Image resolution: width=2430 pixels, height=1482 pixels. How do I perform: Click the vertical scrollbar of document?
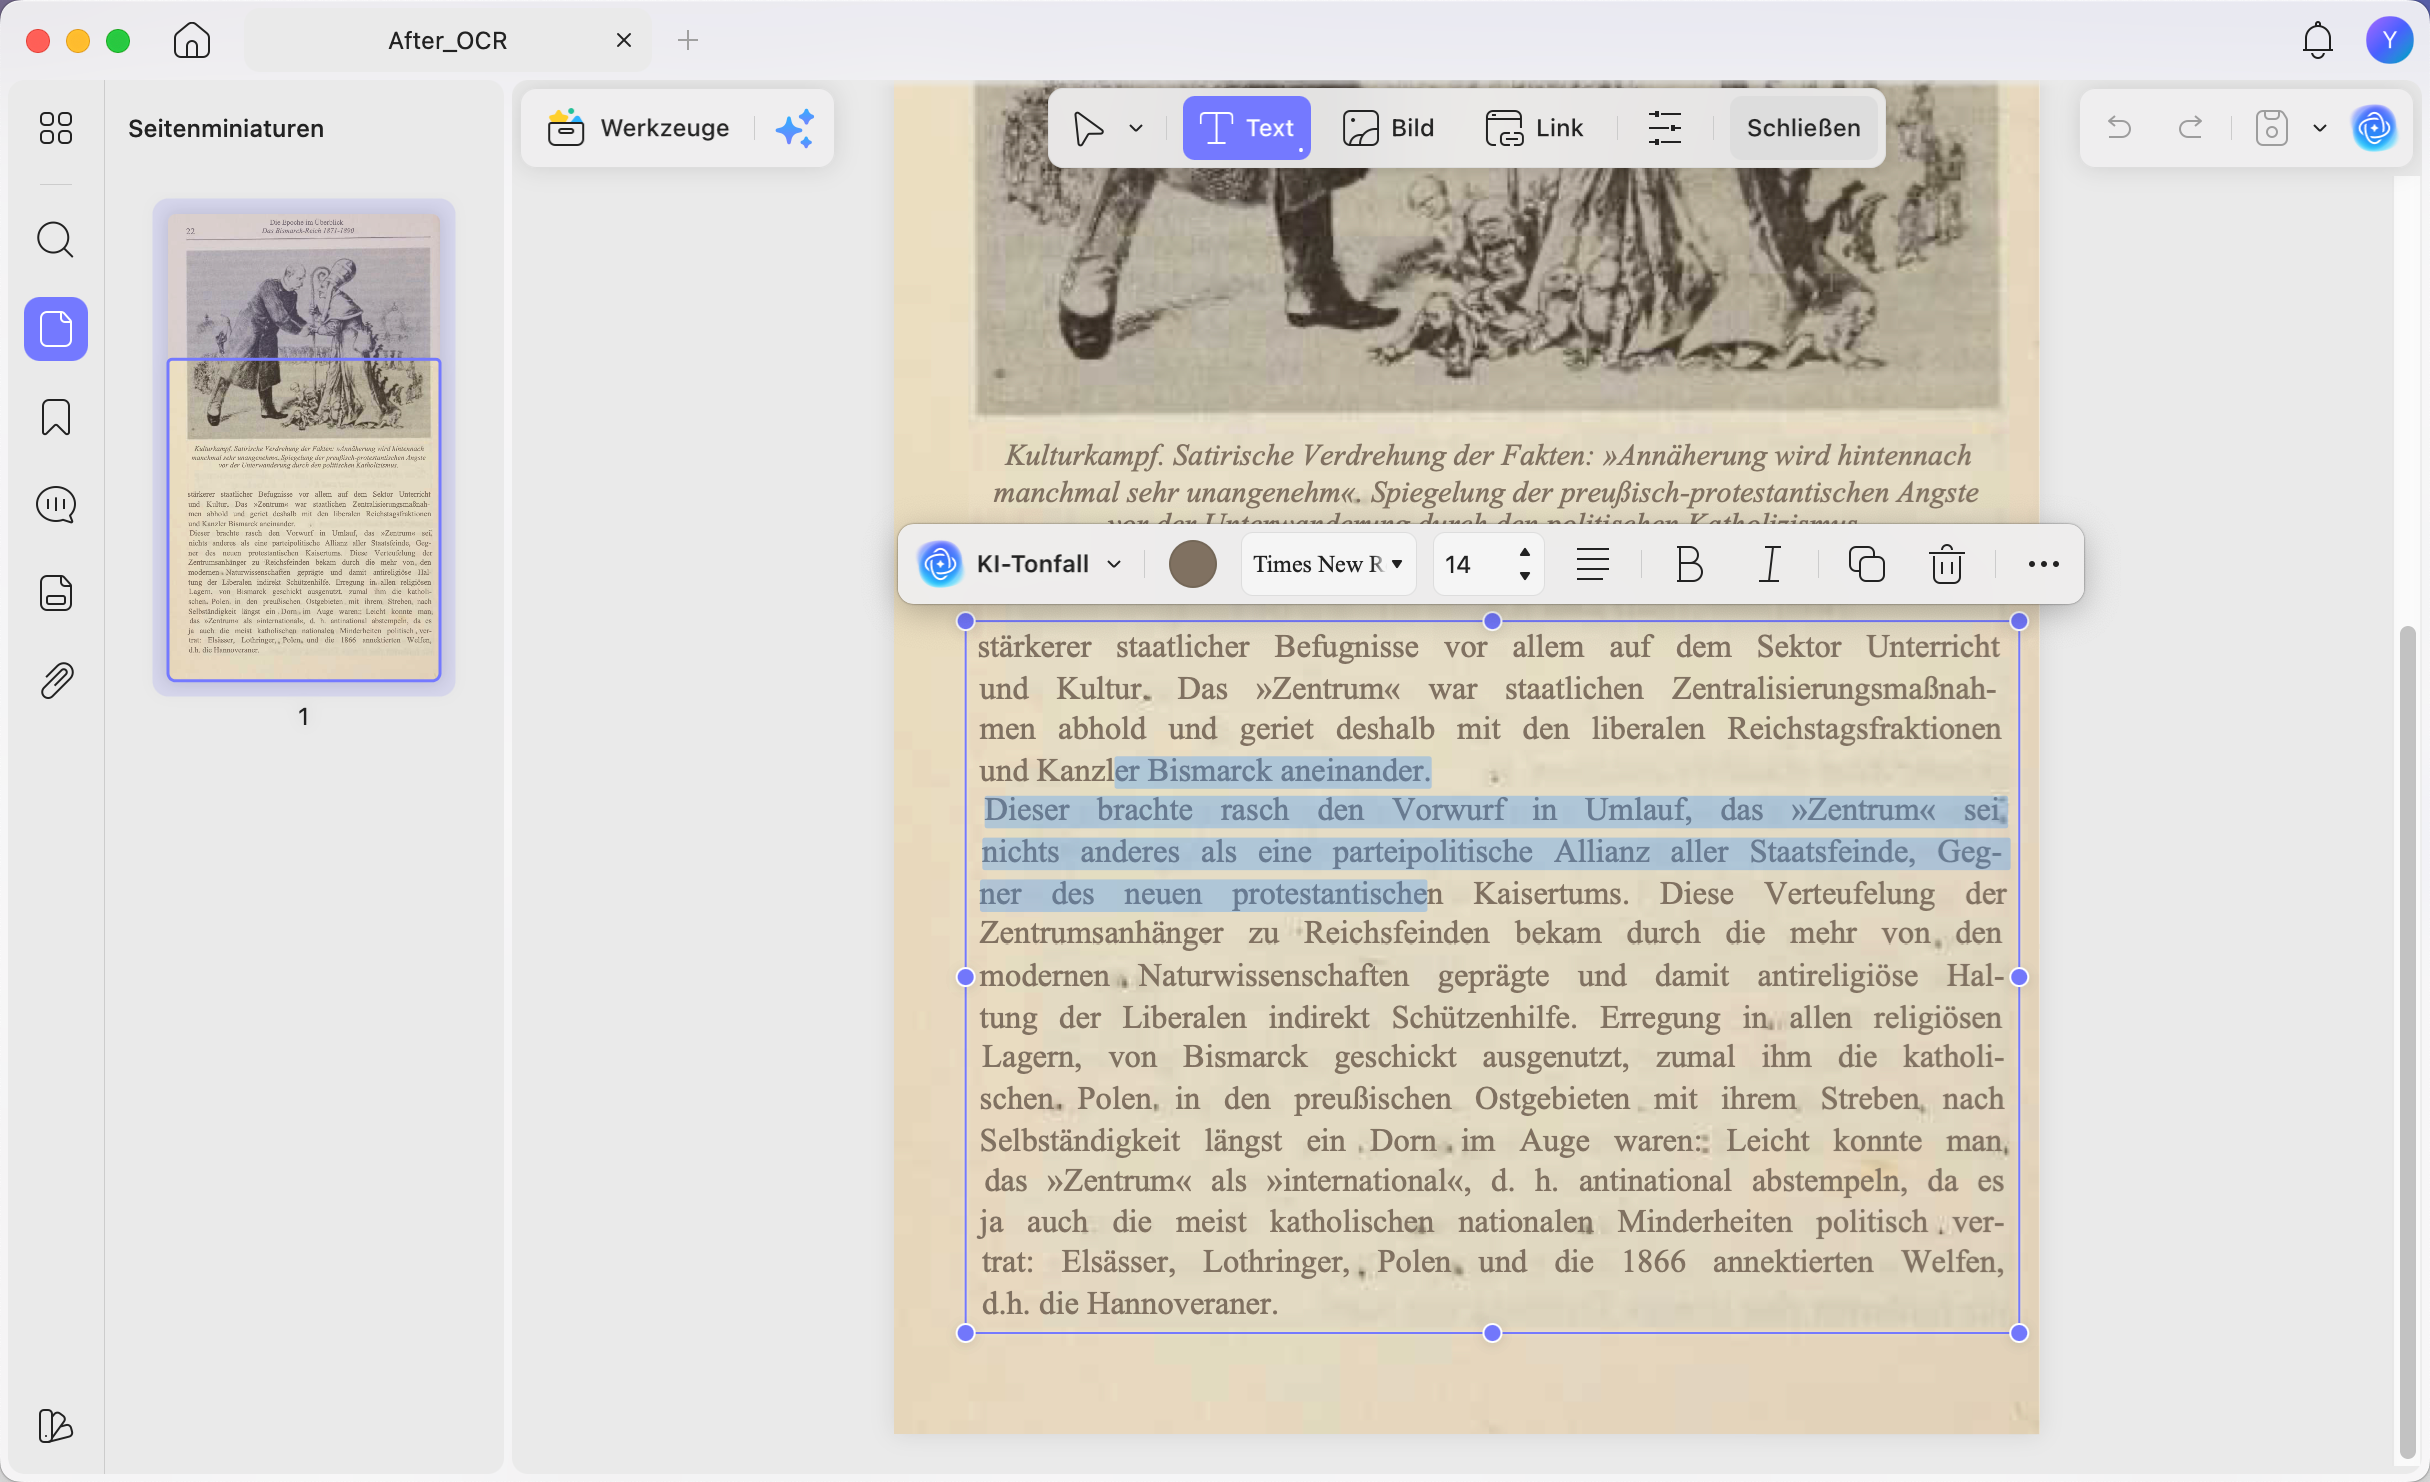click(x=2407, y=1040)
